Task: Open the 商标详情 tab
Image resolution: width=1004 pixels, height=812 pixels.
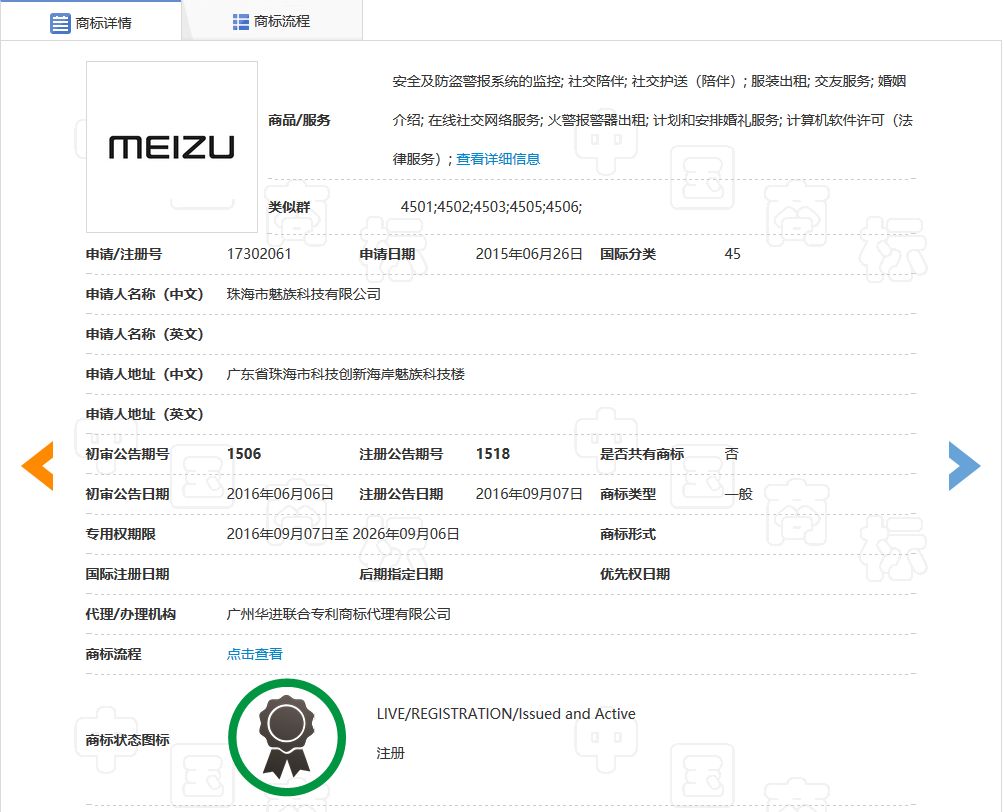Action: tap(90, 22)
